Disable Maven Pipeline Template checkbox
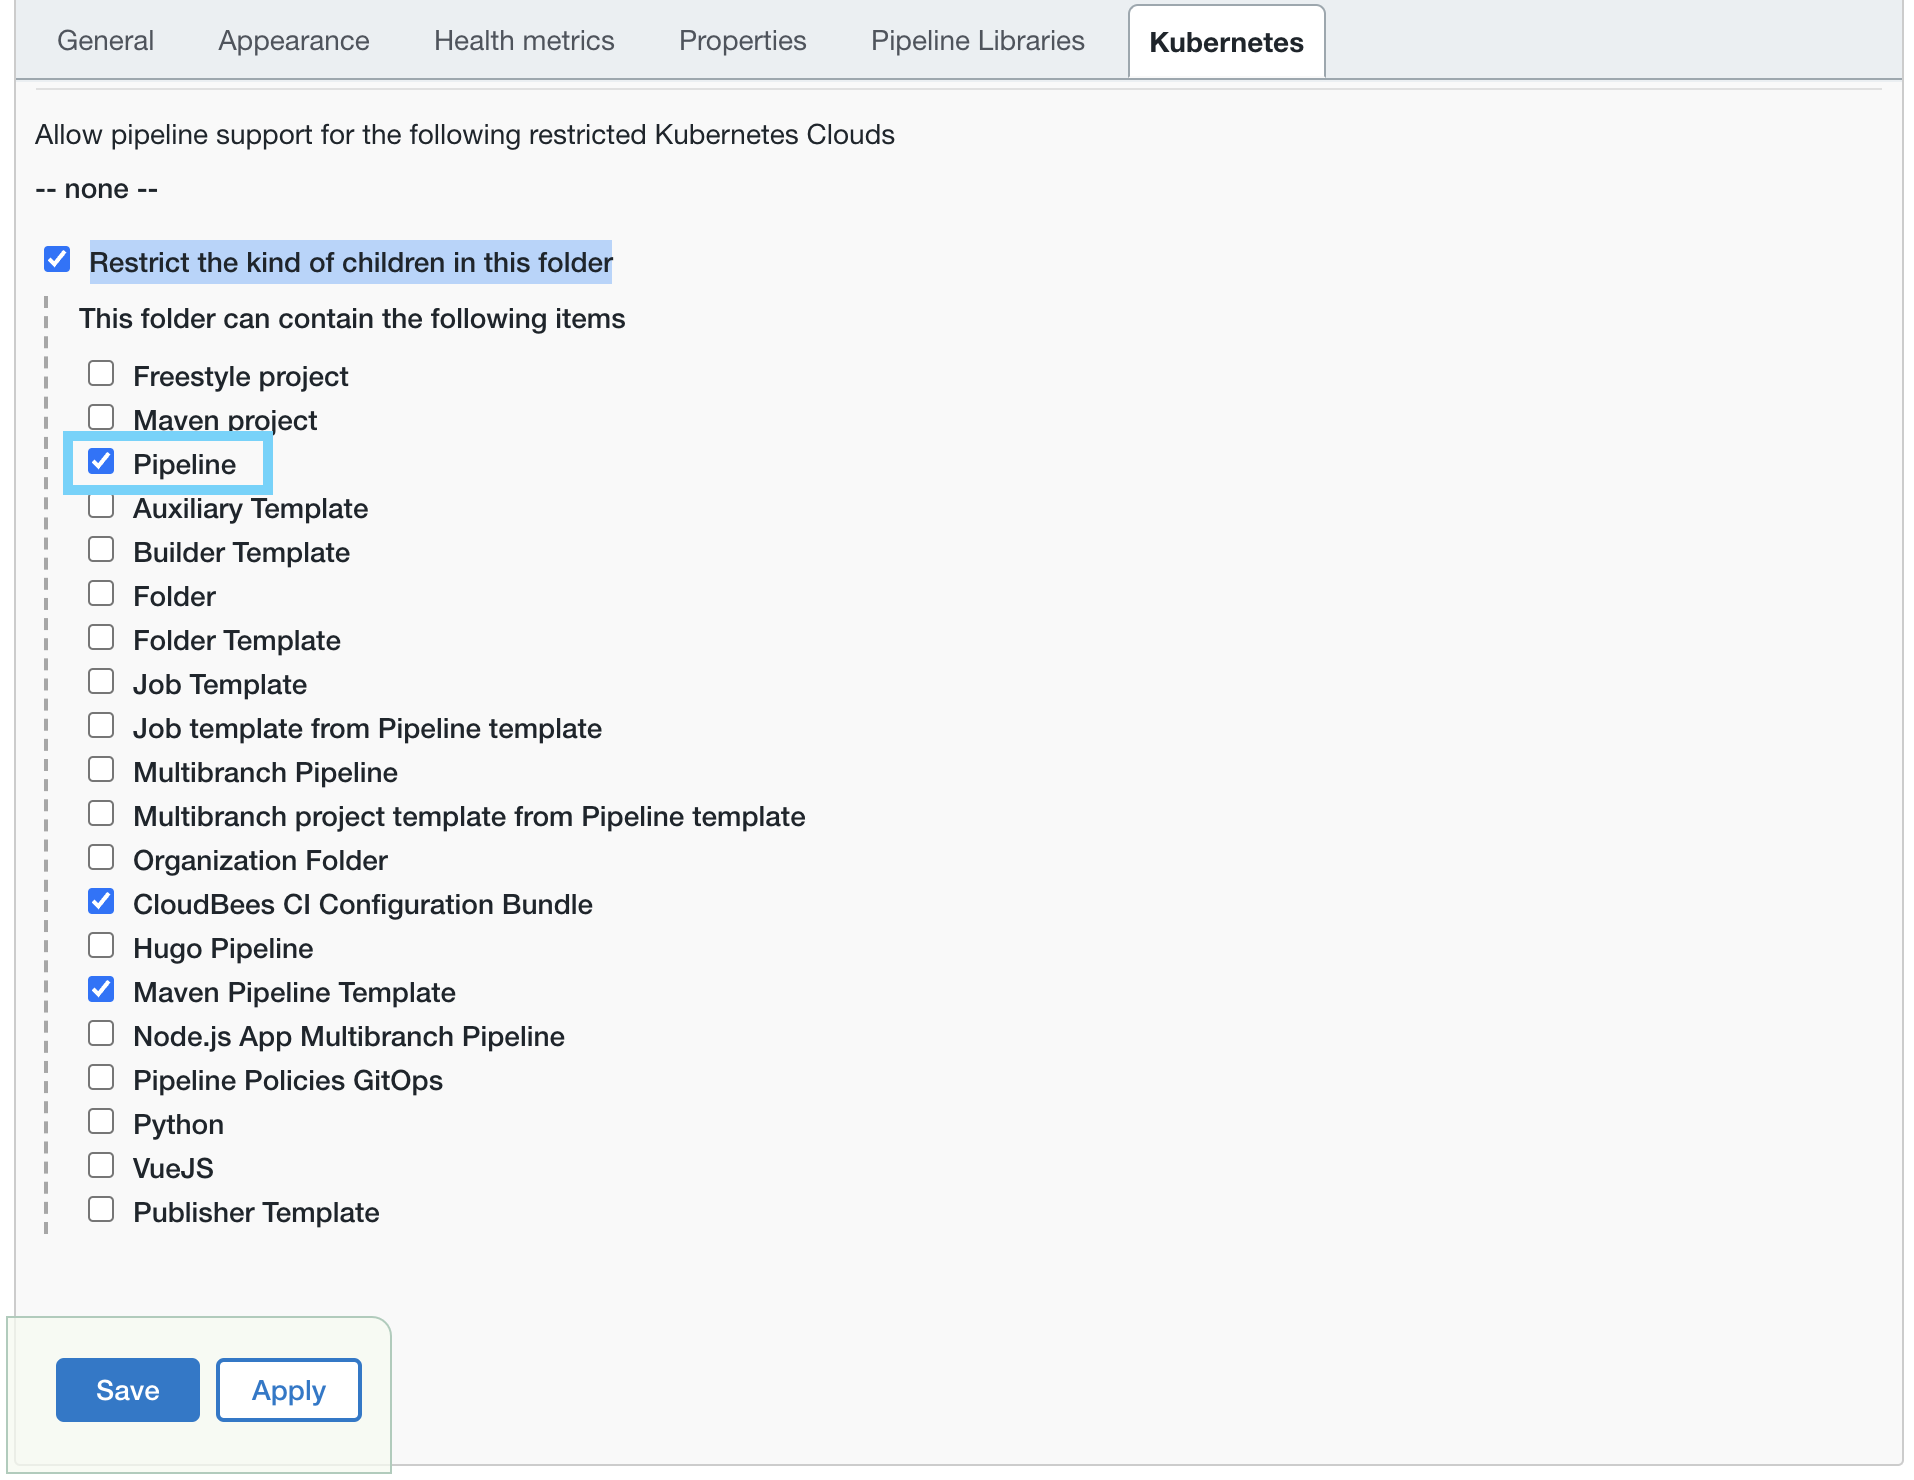The height and width of the screenshot is (1480, 1914). click(x=101, y=990)
